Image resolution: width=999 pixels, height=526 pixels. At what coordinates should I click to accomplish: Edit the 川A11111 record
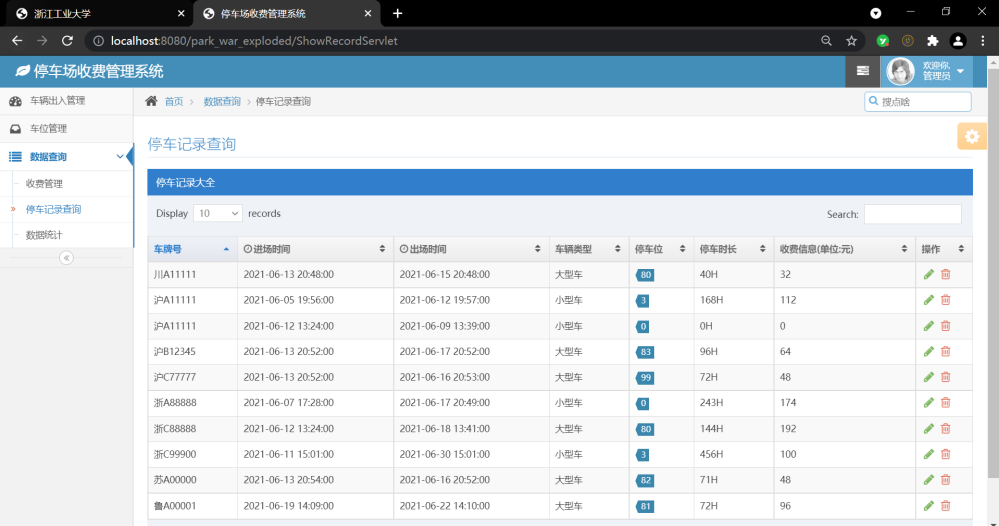pos(928,274)
